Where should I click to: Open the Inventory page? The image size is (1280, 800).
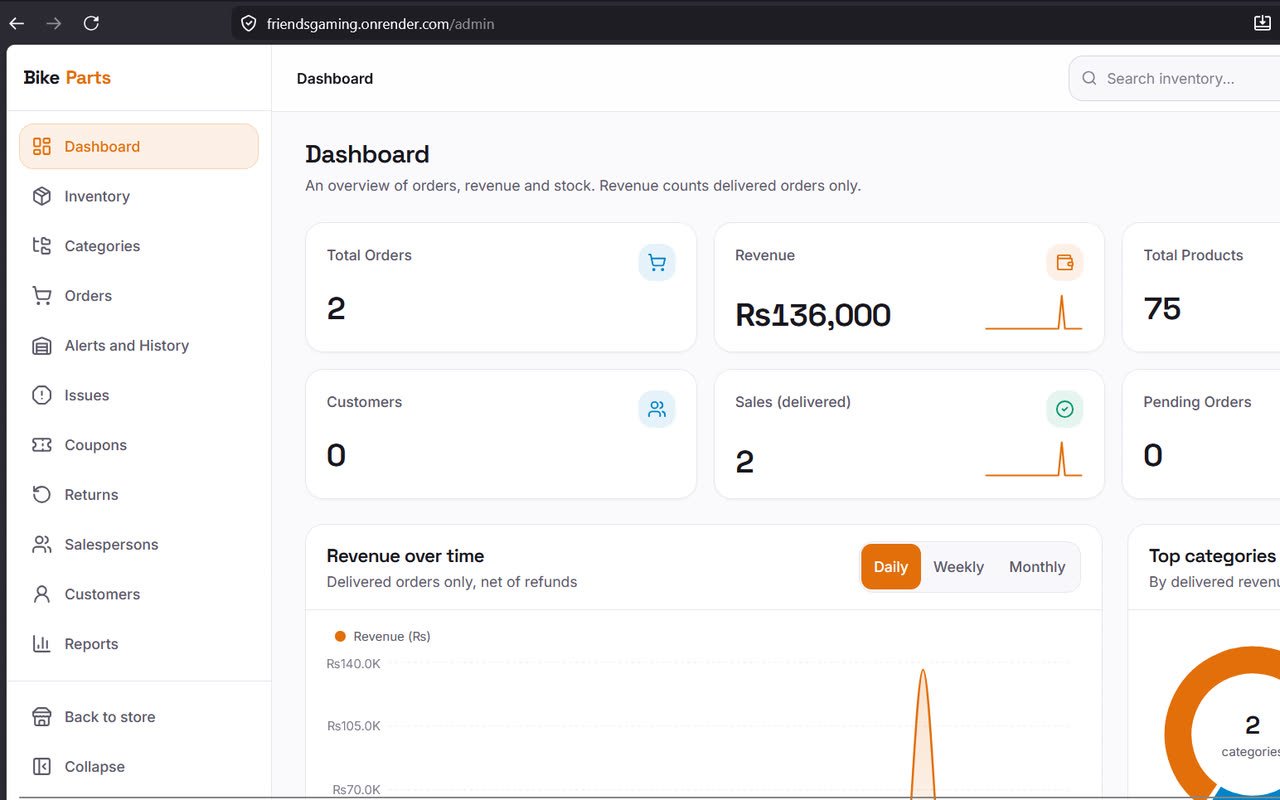point(139,197)
